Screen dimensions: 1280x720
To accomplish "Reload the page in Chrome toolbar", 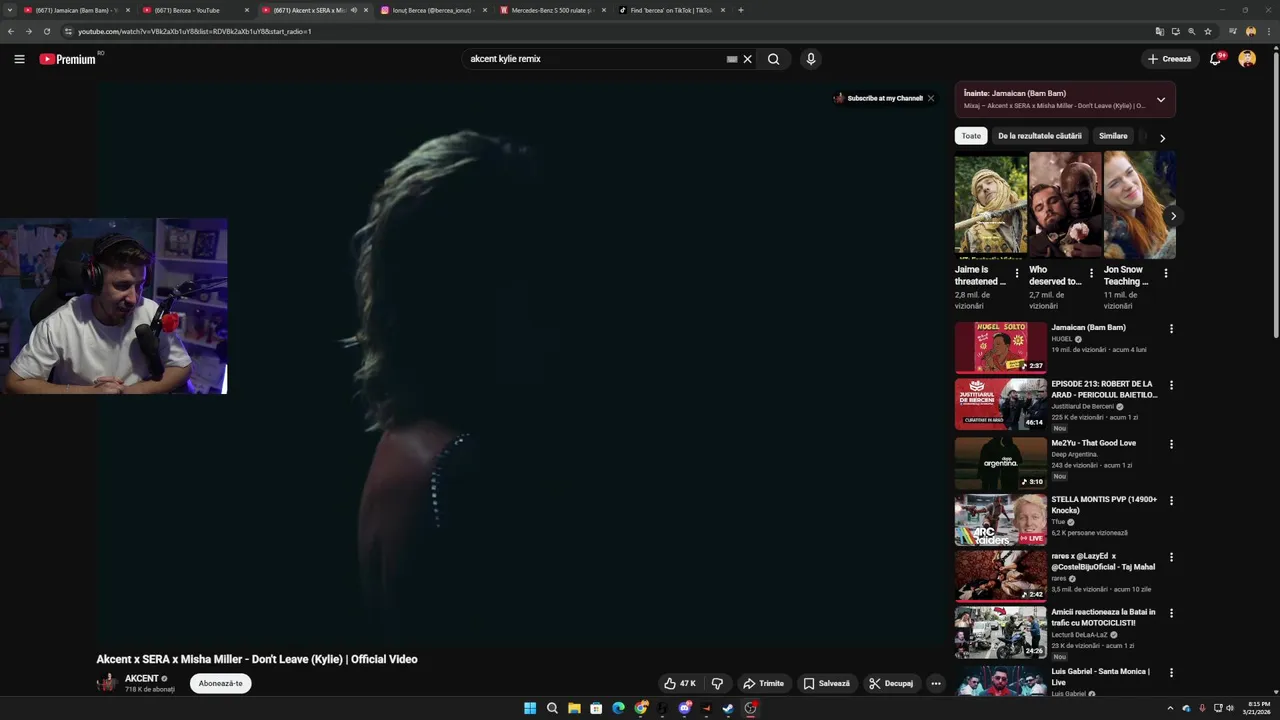I will [46, 31].
